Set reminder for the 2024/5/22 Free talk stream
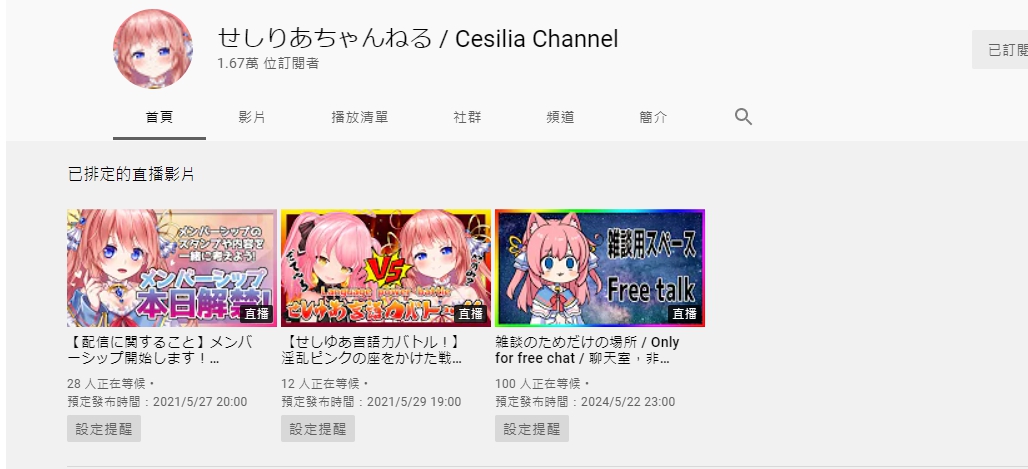Image resolution: width=1028 pixels, height=469 pixels. click(x=532, y=429)
